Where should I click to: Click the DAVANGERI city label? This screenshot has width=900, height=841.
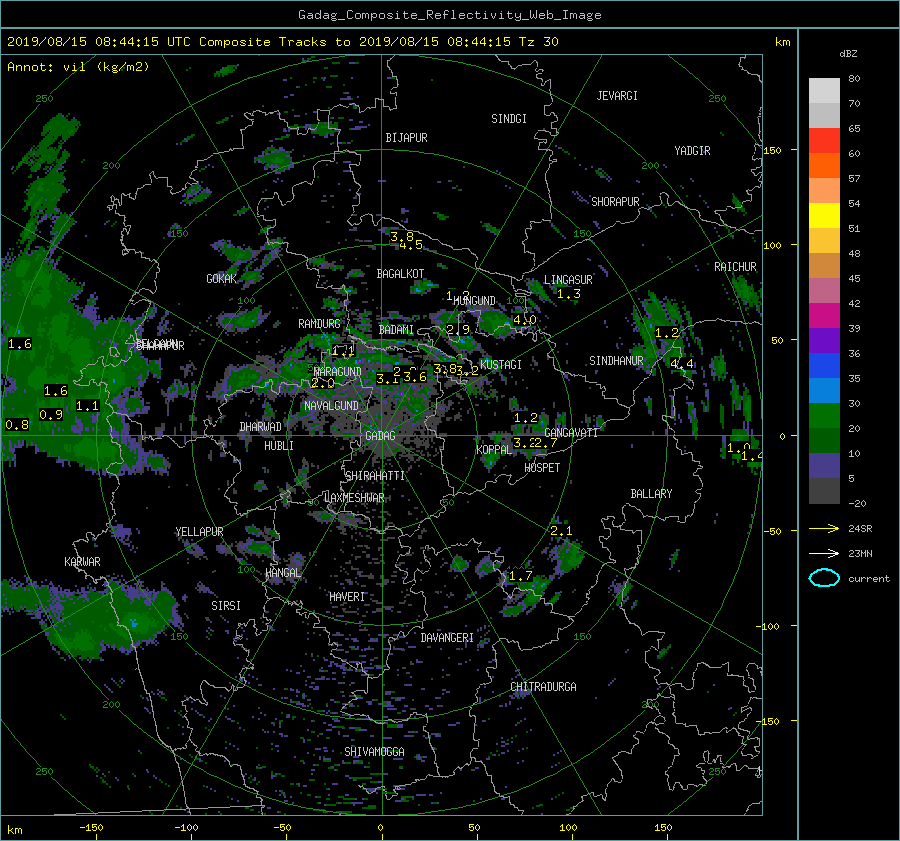click(x=447, y=638)
